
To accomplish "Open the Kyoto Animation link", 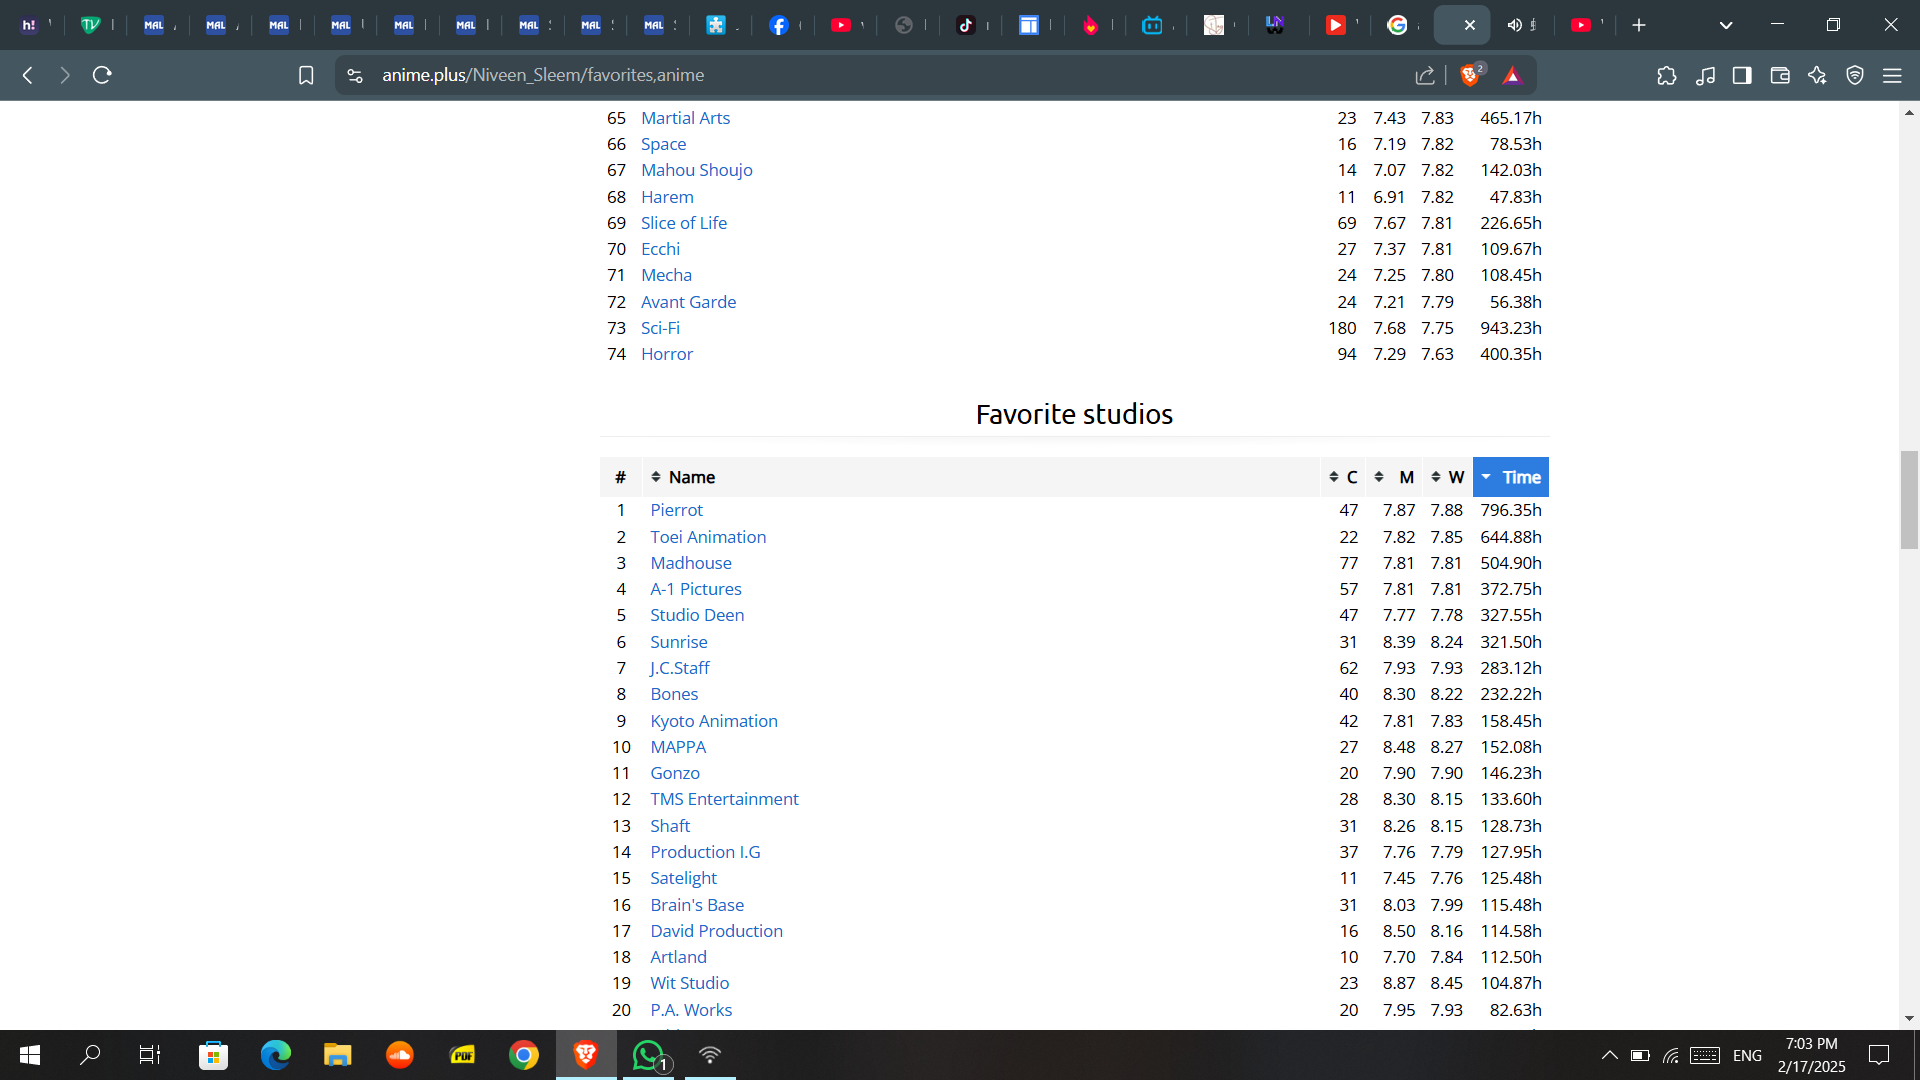I will coord(714,721).
